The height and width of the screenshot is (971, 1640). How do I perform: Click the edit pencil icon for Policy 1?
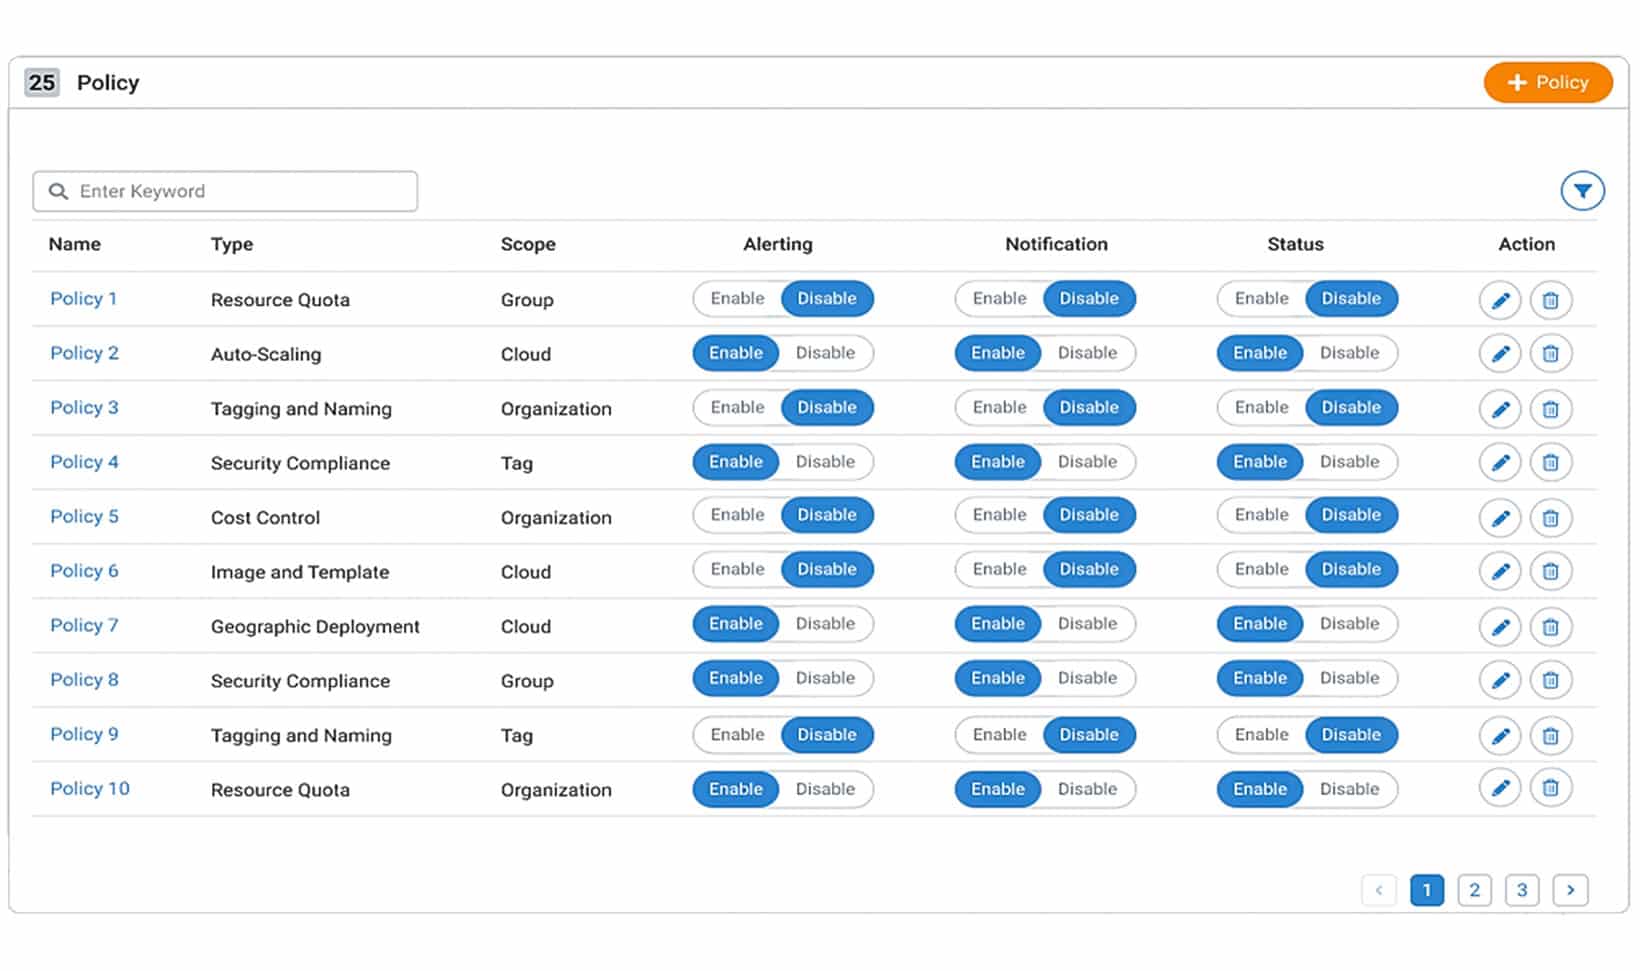coord(1499,300)
